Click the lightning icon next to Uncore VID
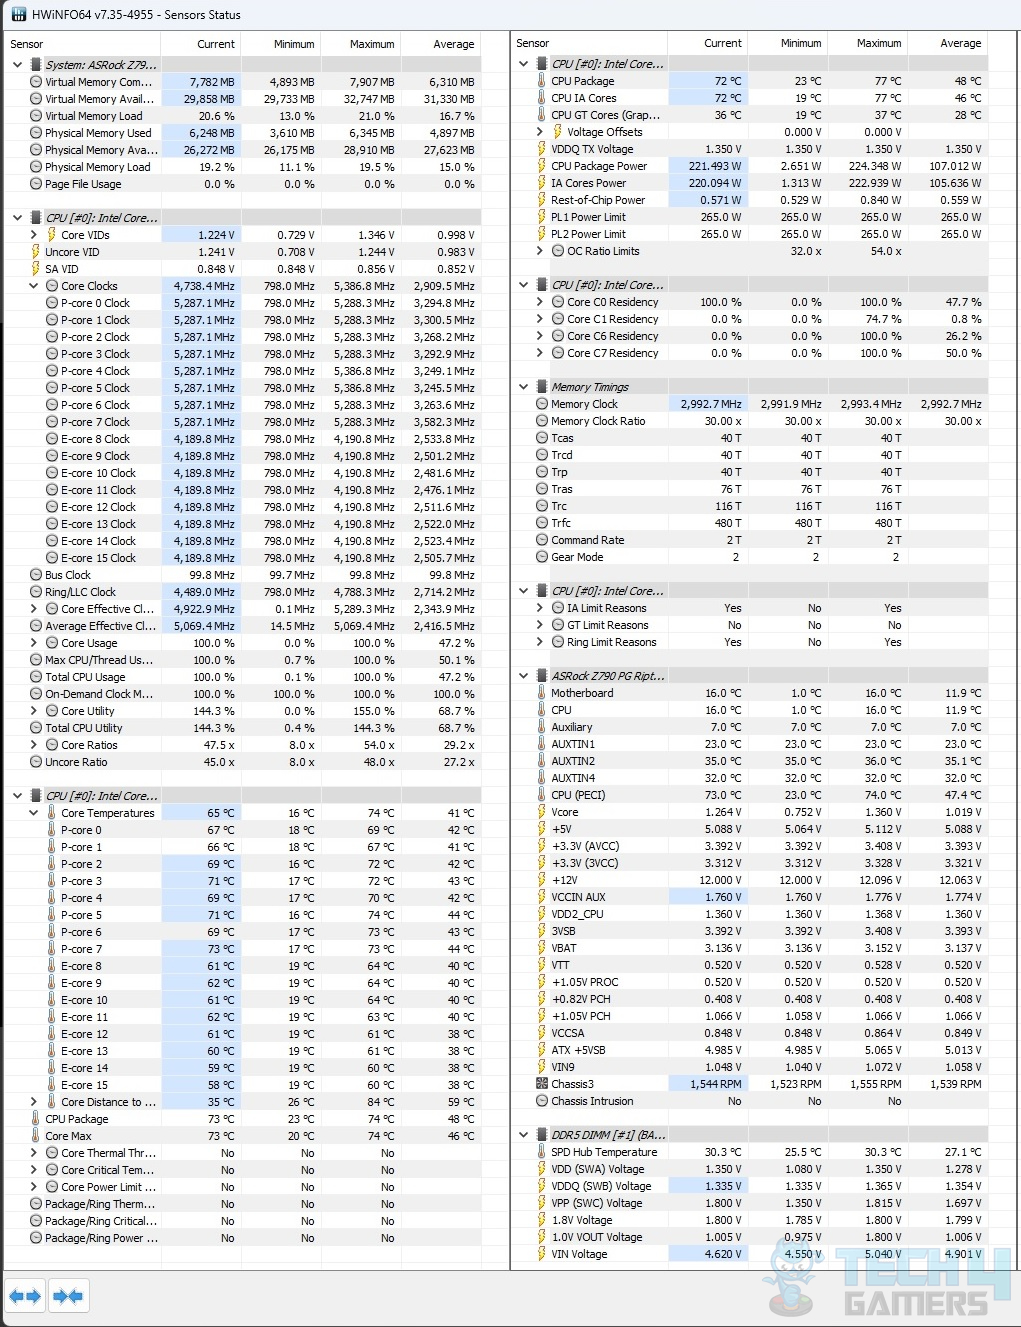Image resolution: width=1021 pixels, height=1327 pixels. (36, 252)
